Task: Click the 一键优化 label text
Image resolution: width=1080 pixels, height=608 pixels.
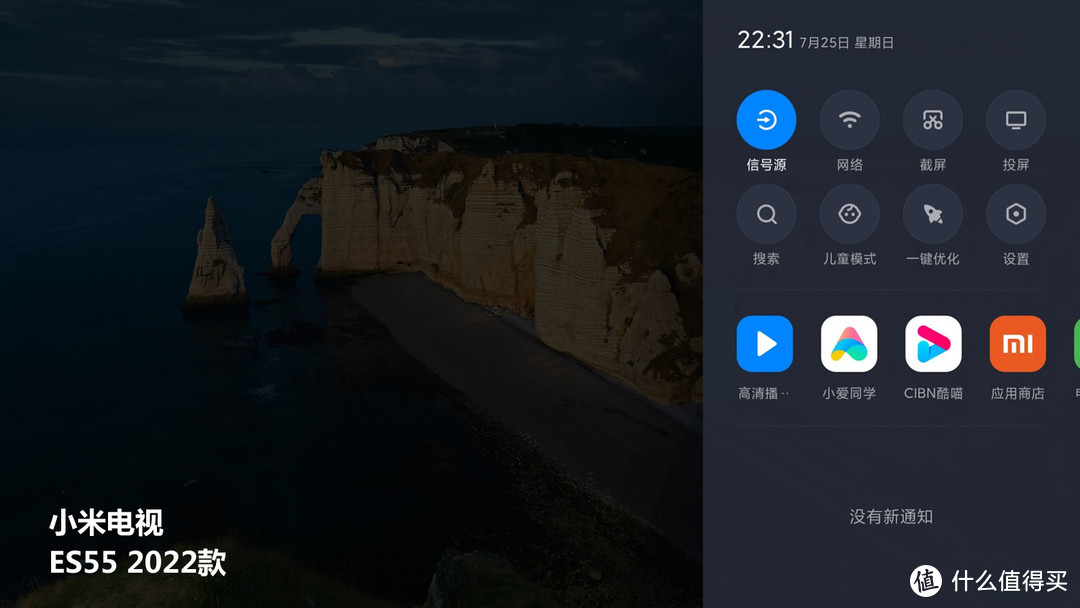Action: pyautogui.click(x=933, y=259)
